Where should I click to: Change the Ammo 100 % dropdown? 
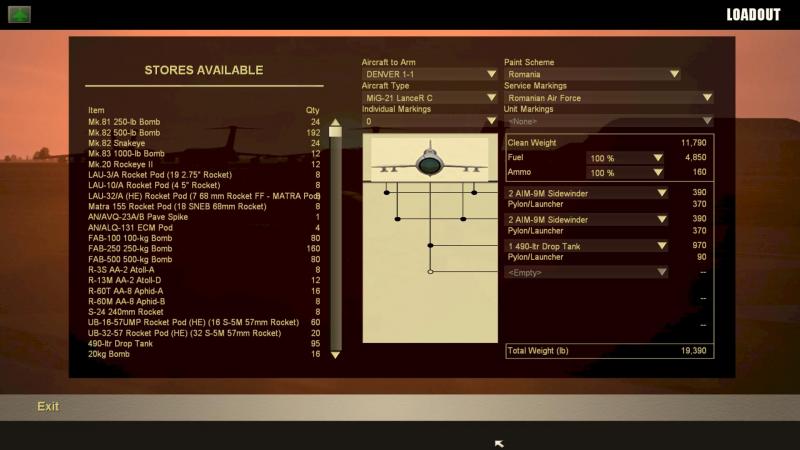click(x=625, y=172)
